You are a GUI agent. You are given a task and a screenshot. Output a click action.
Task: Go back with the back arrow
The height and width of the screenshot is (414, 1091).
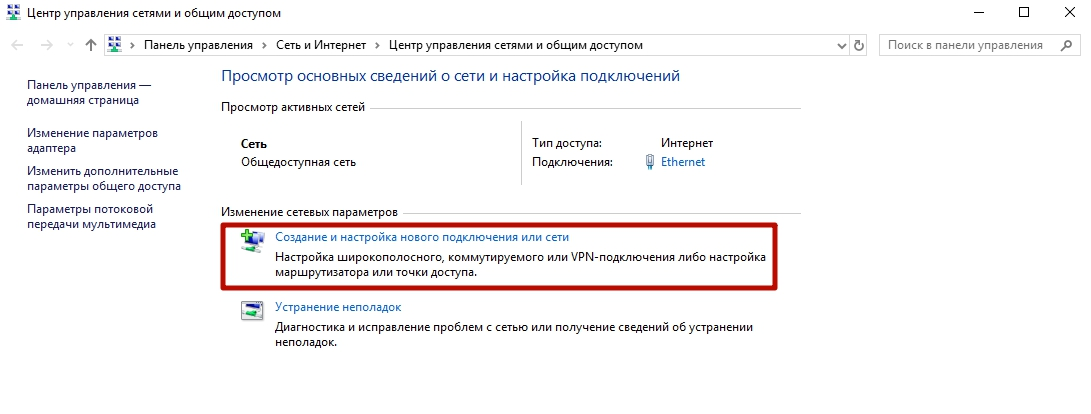(x=18, y=45)
